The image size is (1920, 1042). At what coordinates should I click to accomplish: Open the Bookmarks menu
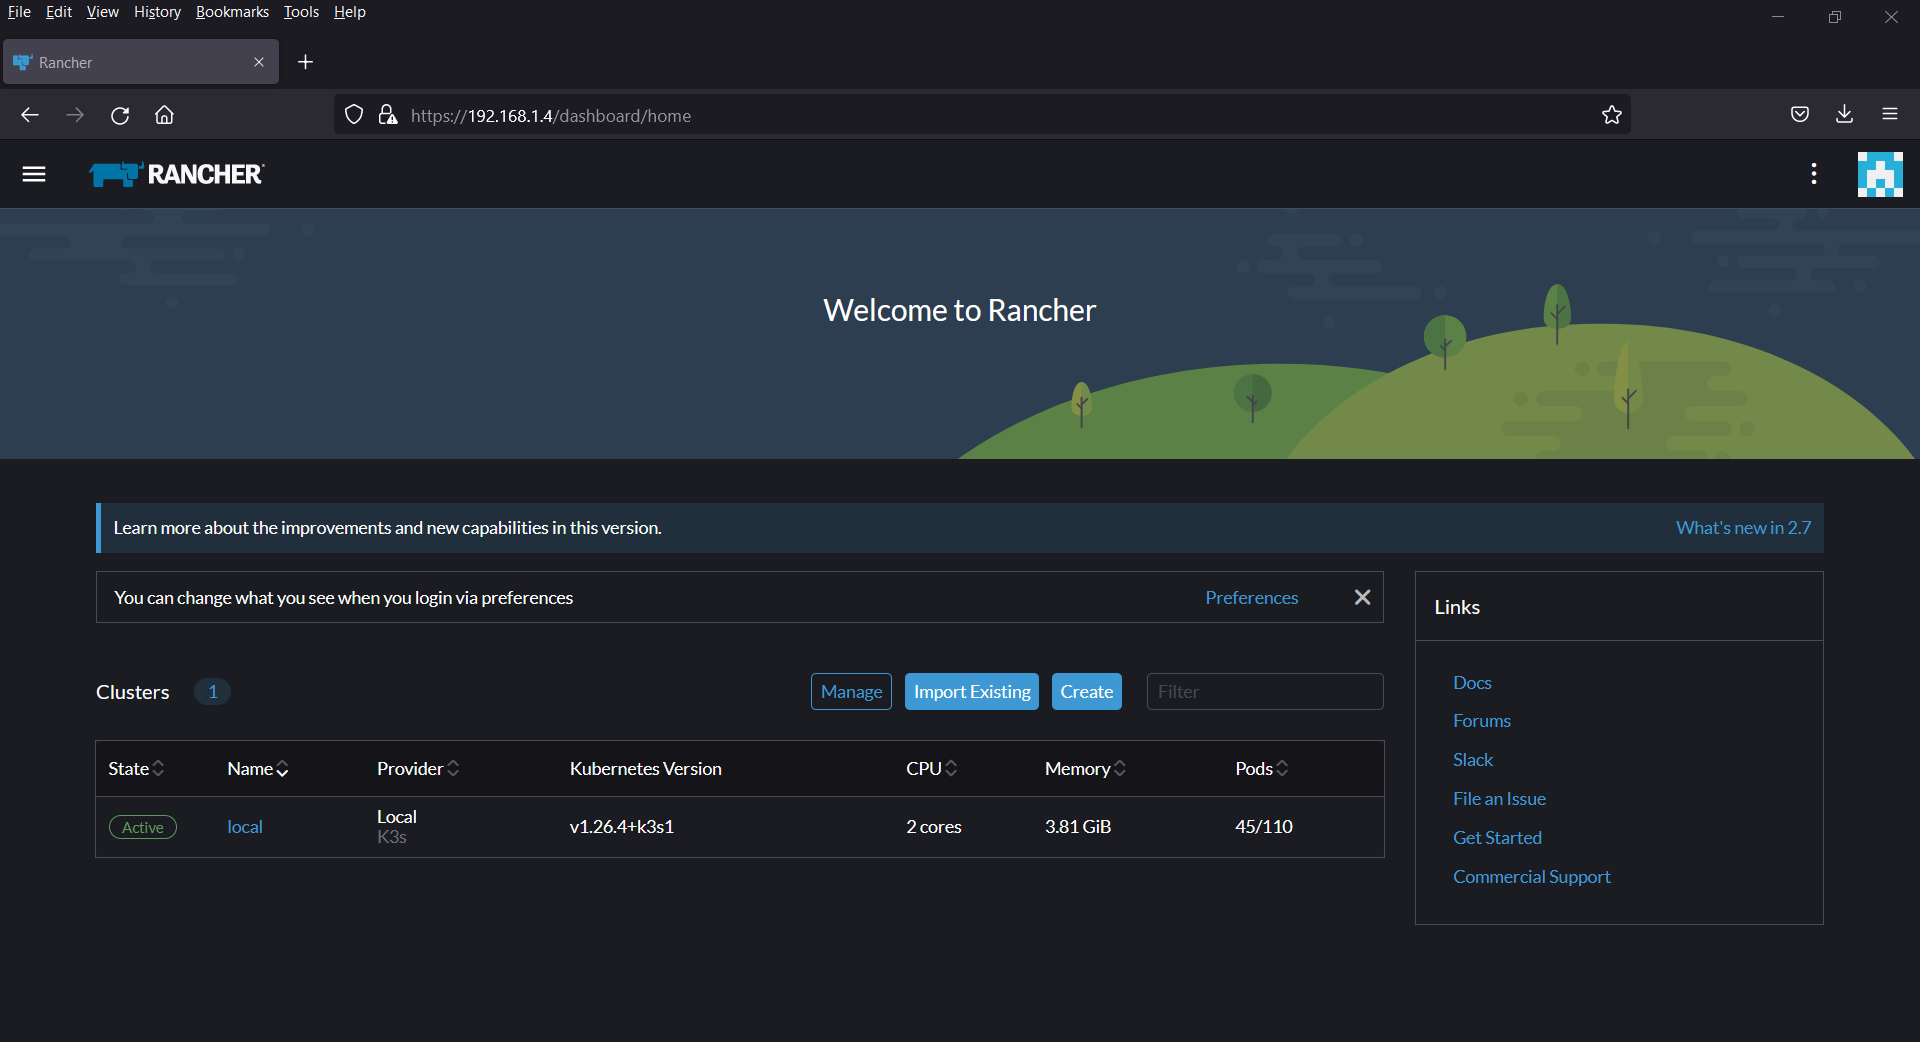[232, 12]
